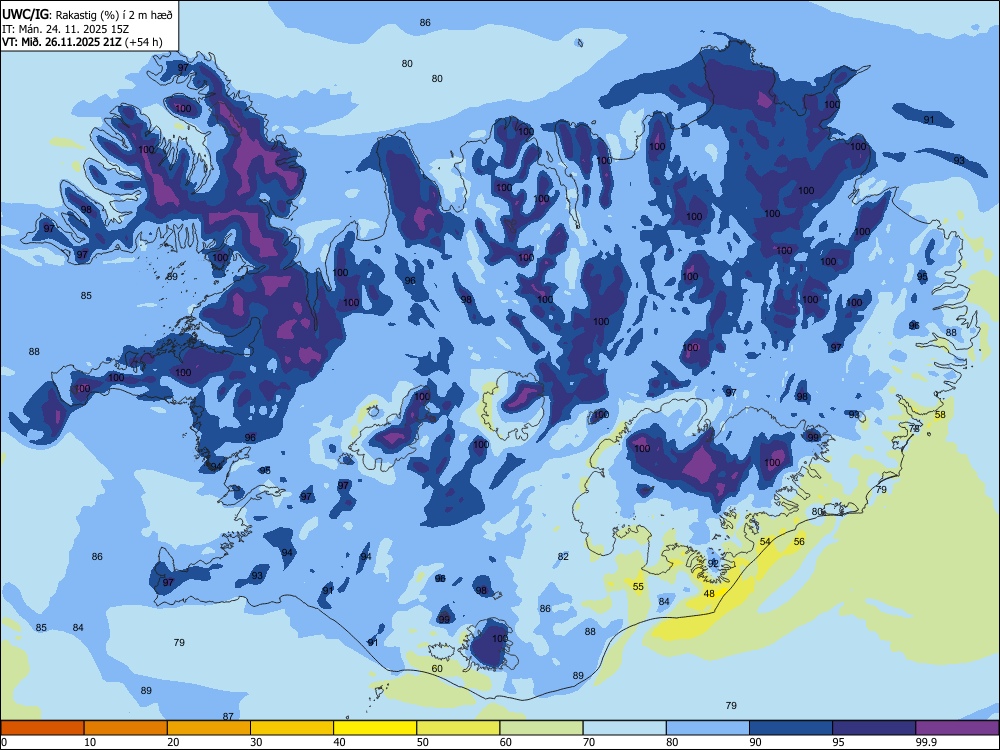This screenshot has height=750, width=1000.
Task: Pick the 20–30 legend color swatch
Action: click(209, 728)
